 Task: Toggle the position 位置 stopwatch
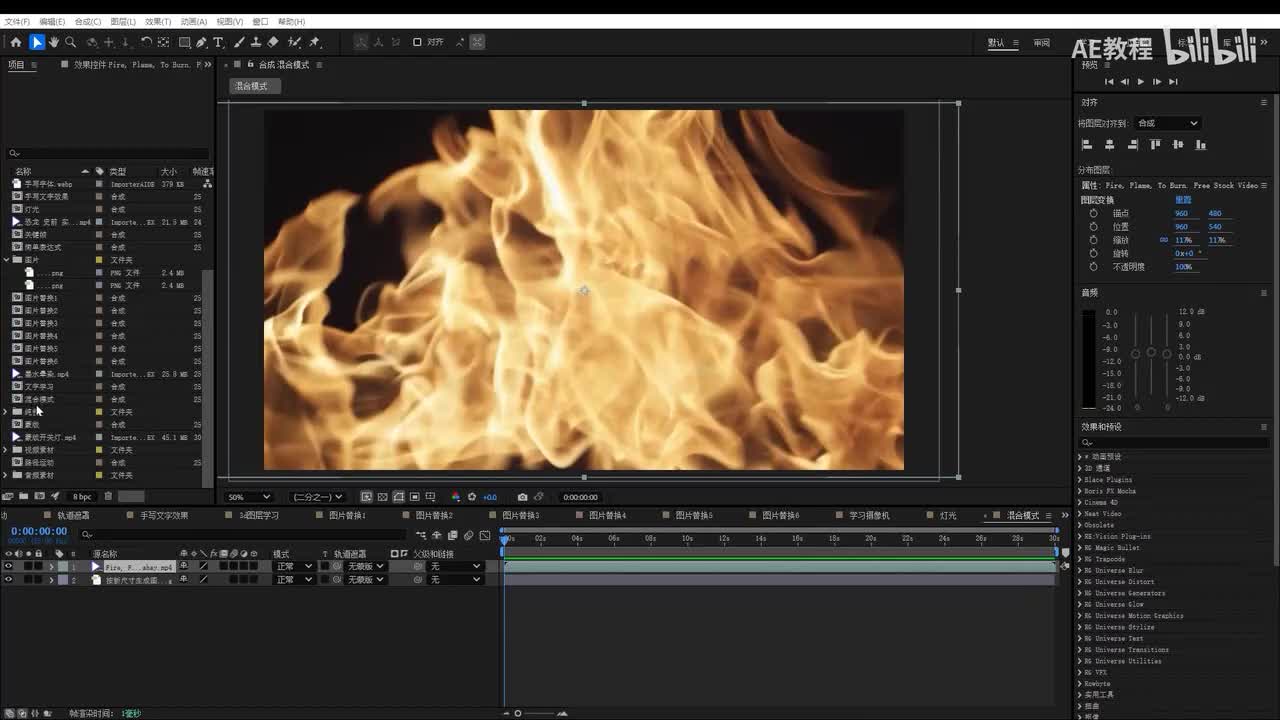(x=1093, y=227)
